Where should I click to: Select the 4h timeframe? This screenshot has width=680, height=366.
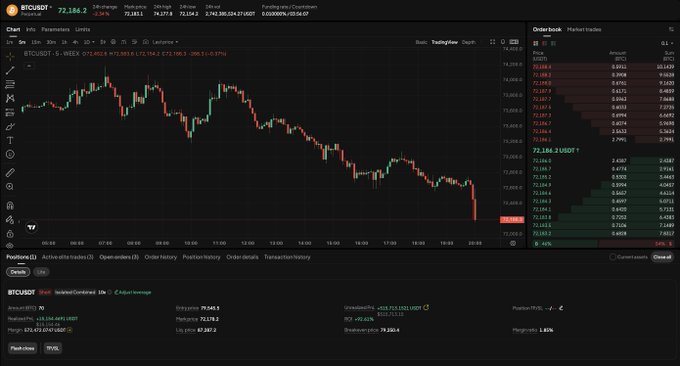pyautogui.click(x=75, y=42)
